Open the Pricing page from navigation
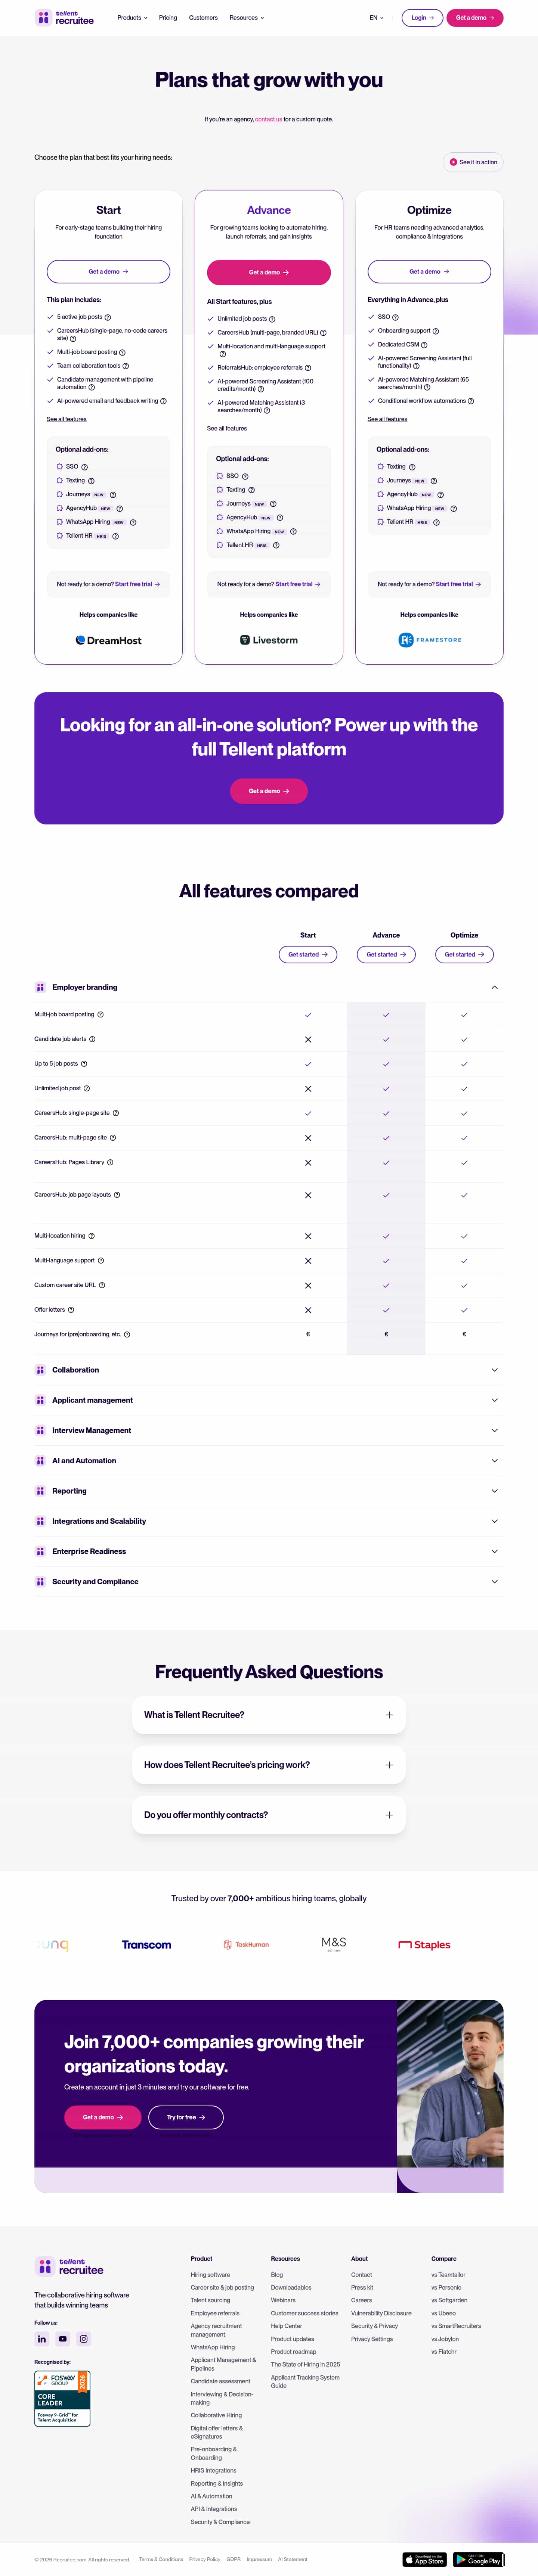Image resolution: width=538 pixels, height=2576 pixels. 168,17
